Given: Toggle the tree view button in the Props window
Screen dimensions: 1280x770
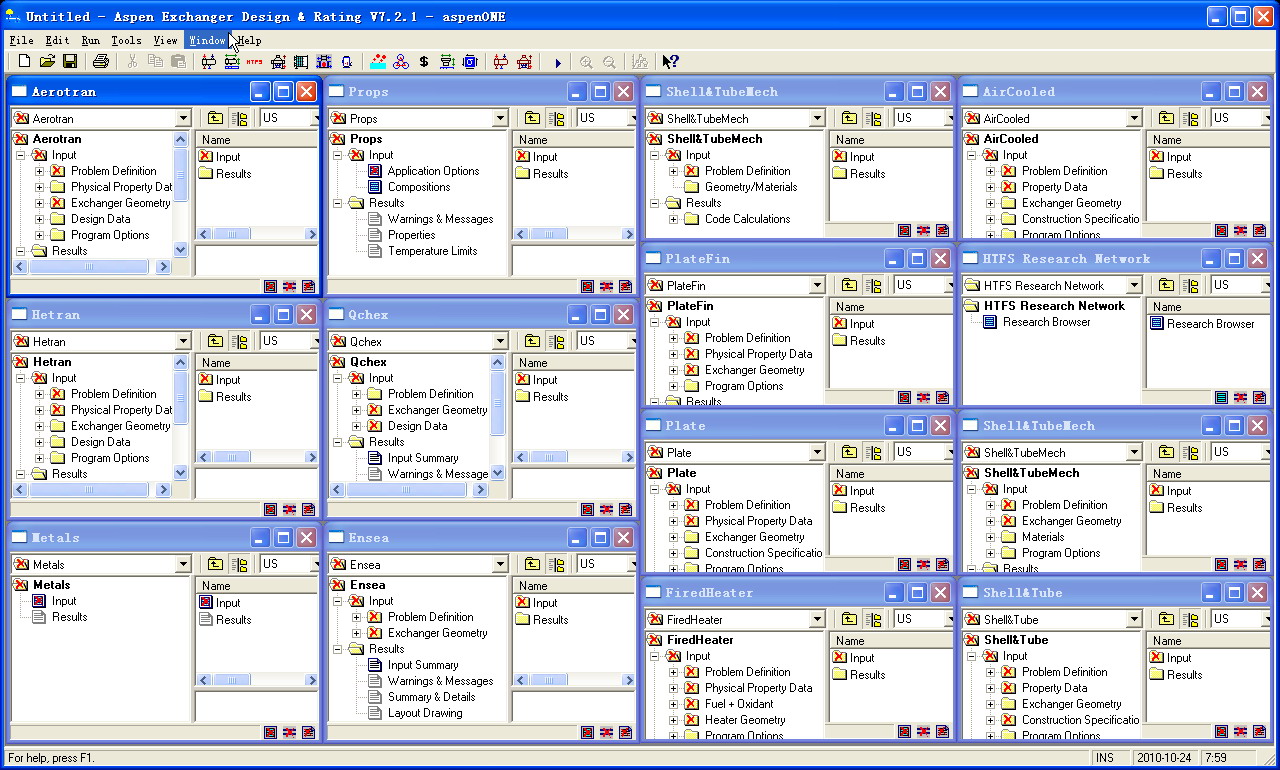Looking at the screenshot, I should point(556,118).
